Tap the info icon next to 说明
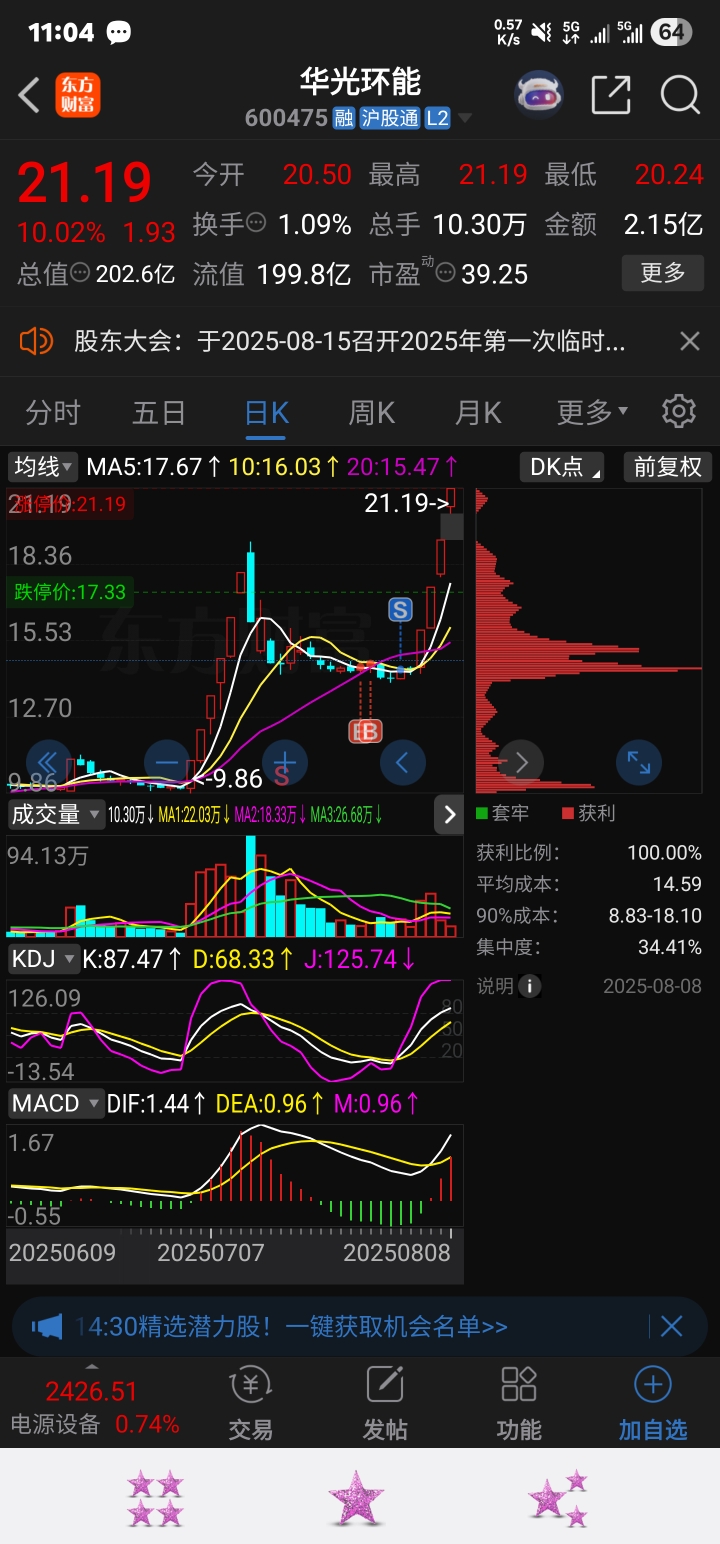720x1544 pixels. pyautogui.click(x=529, y=986)
